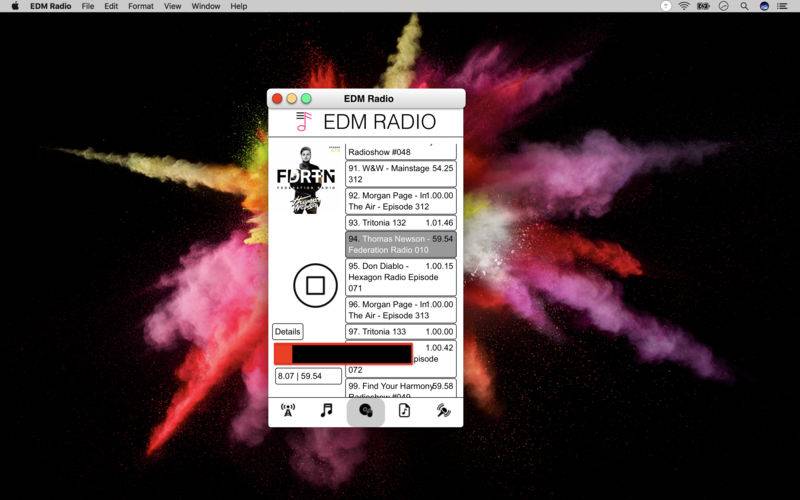Click the 8.07 | 59.54 time field
The width and height of the screenshot is (800, 500).
point(308,376)
